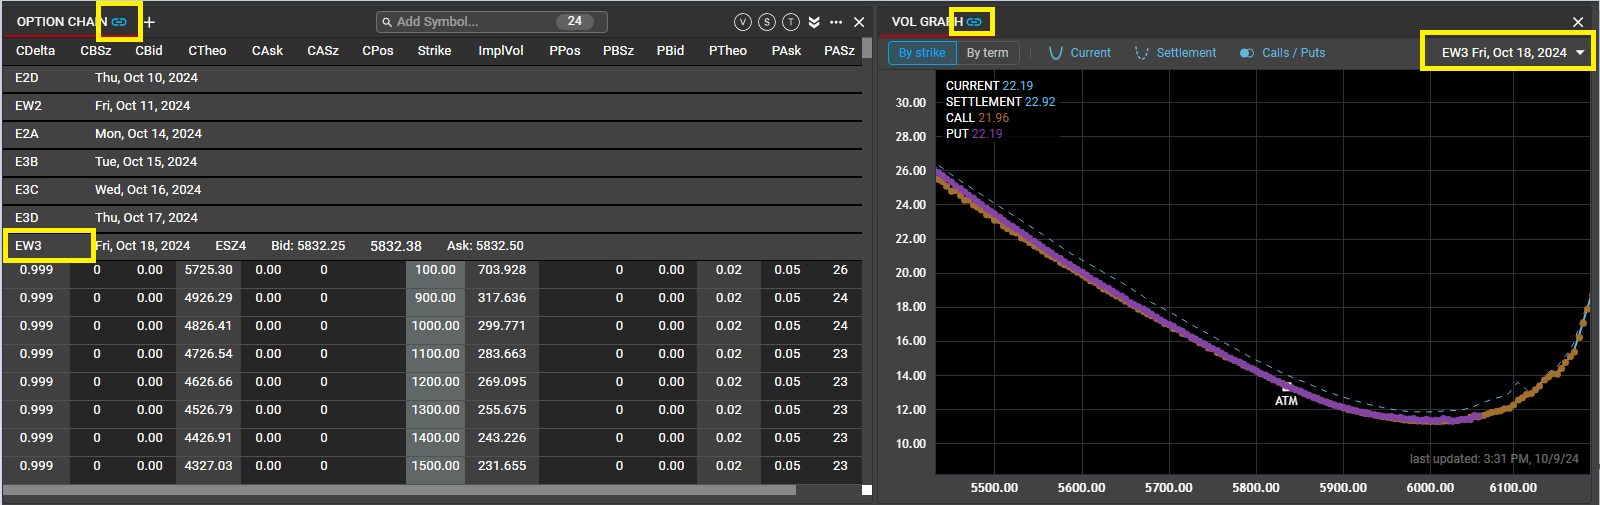The image size is (1600, 505).
Task: Switch to the By term tab
Action: click(x=987, y=53)
